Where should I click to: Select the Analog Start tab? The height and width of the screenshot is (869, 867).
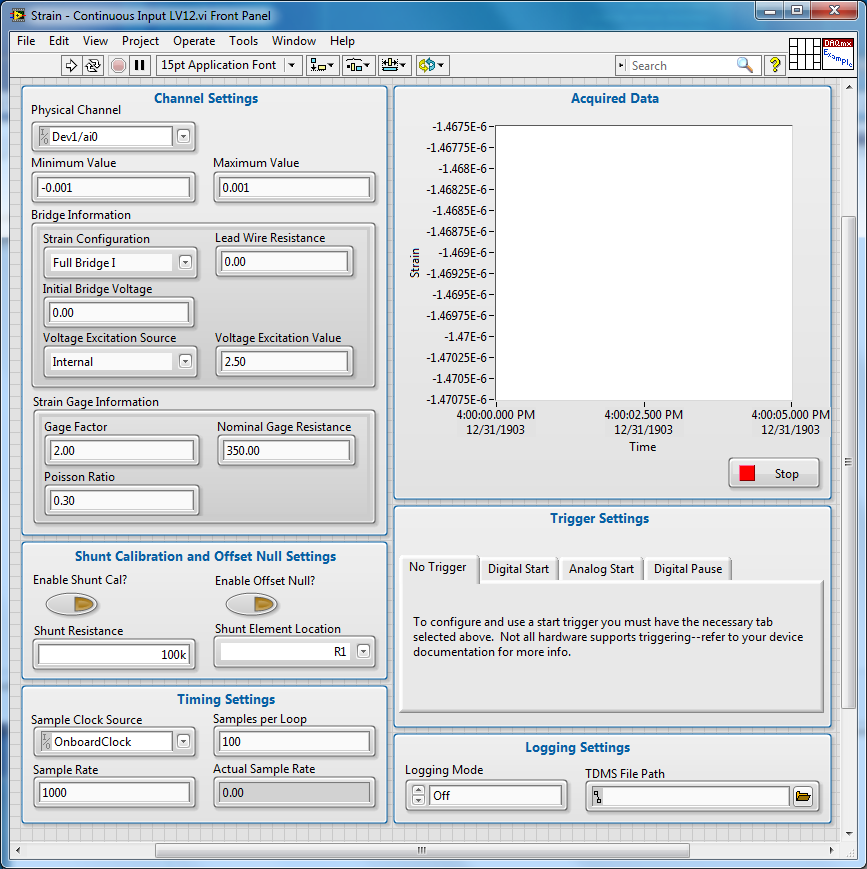point(601,569)
